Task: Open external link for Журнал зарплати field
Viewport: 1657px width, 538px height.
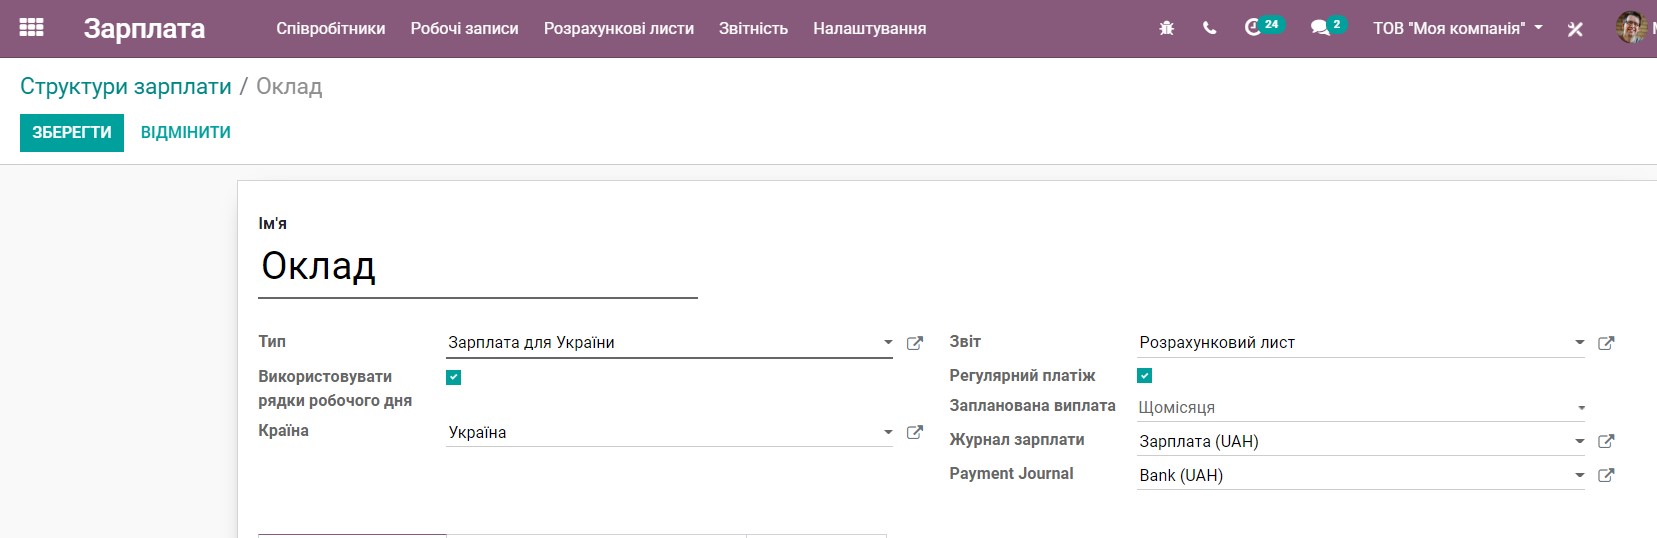Action: click(1606, 441)
